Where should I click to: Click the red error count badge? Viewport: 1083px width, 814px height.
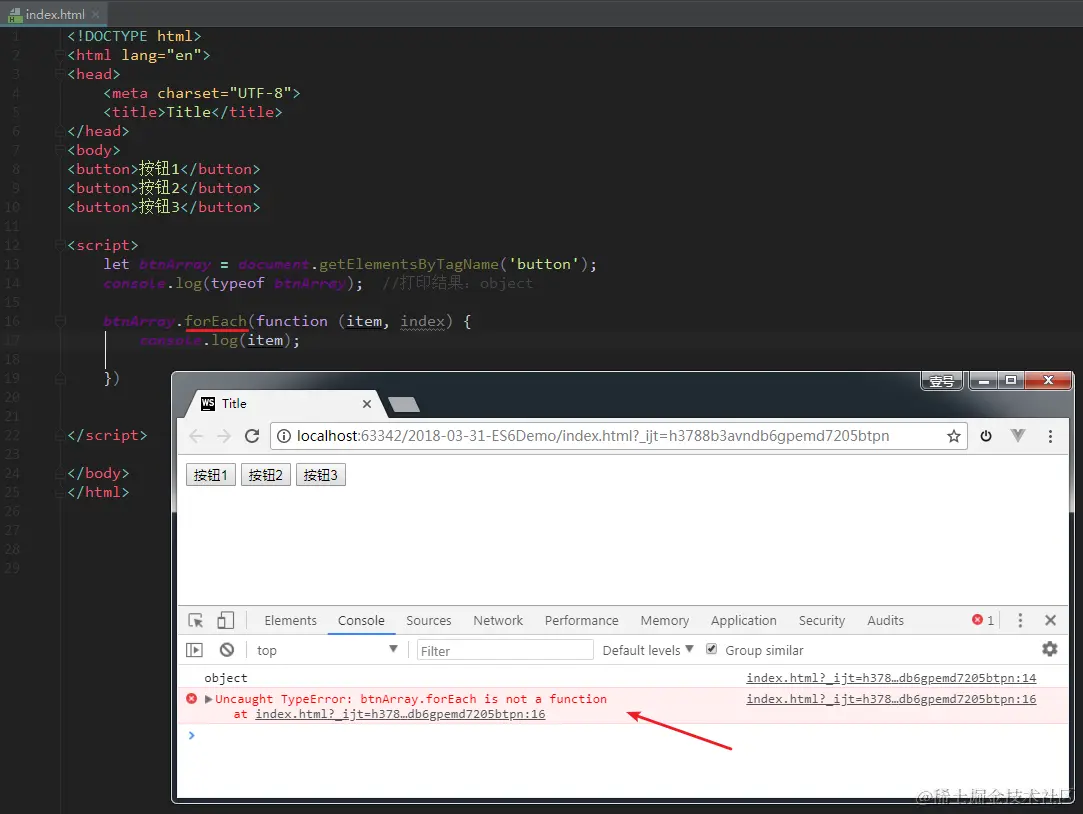pos(983,620)
